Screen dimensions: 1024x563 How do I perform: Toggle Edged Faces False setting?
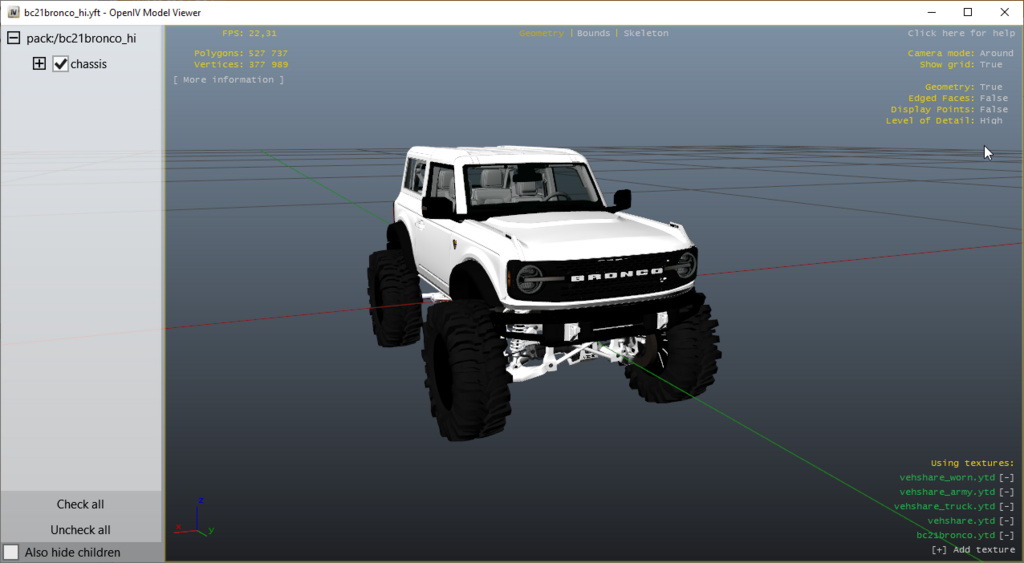pyautogui.click(x=994, y=98)
